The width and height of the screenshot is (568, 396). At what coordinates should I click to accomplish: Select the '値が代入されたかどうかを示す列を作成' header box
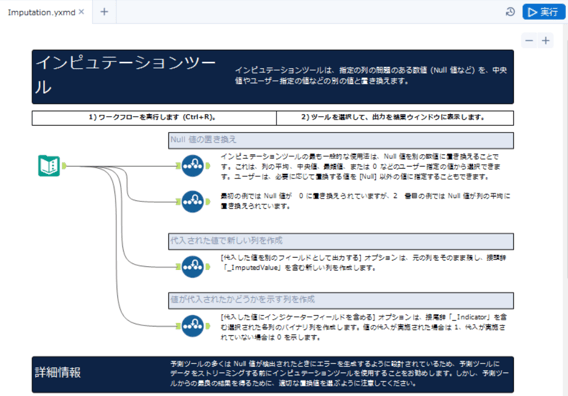(x=341, y=300)
